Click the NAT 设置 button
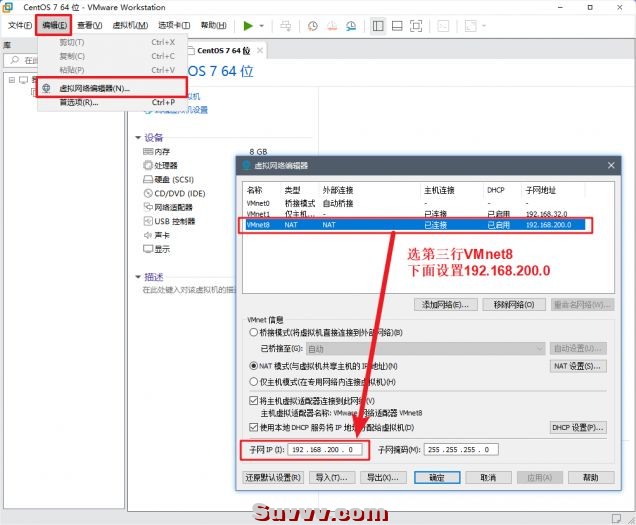This screenshot has height=525, width=636. tap(578, 366)
